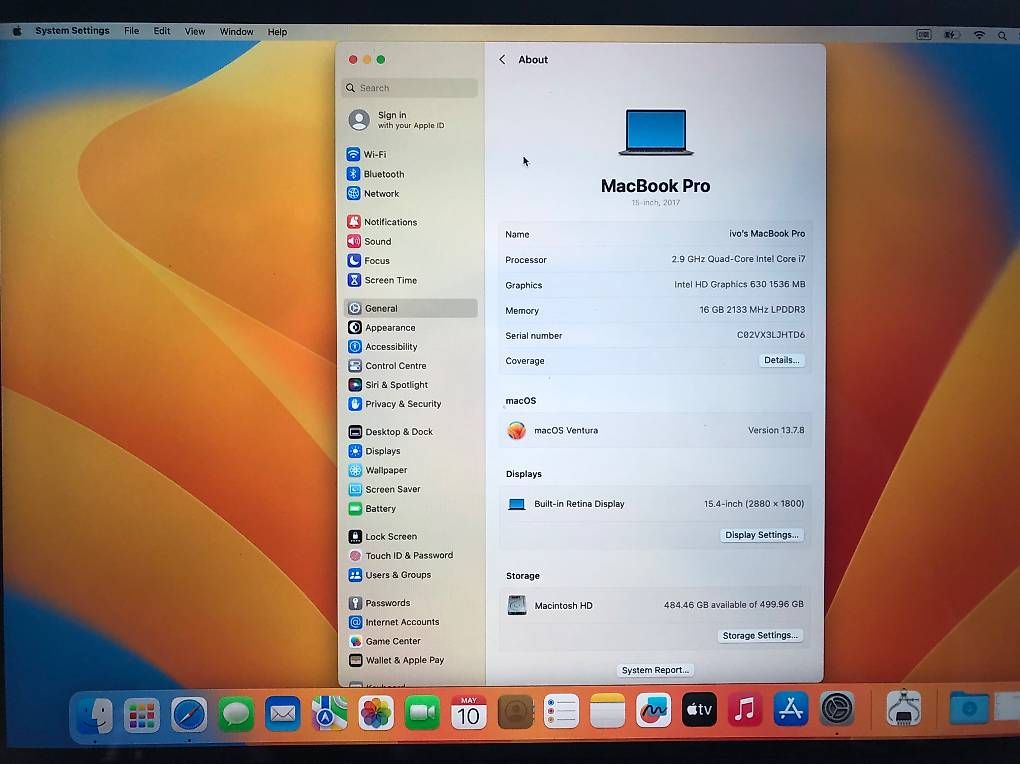This screenshot has height=764, width=1020.
Task: Open the Help menu
Action: [x=277, y=31]
